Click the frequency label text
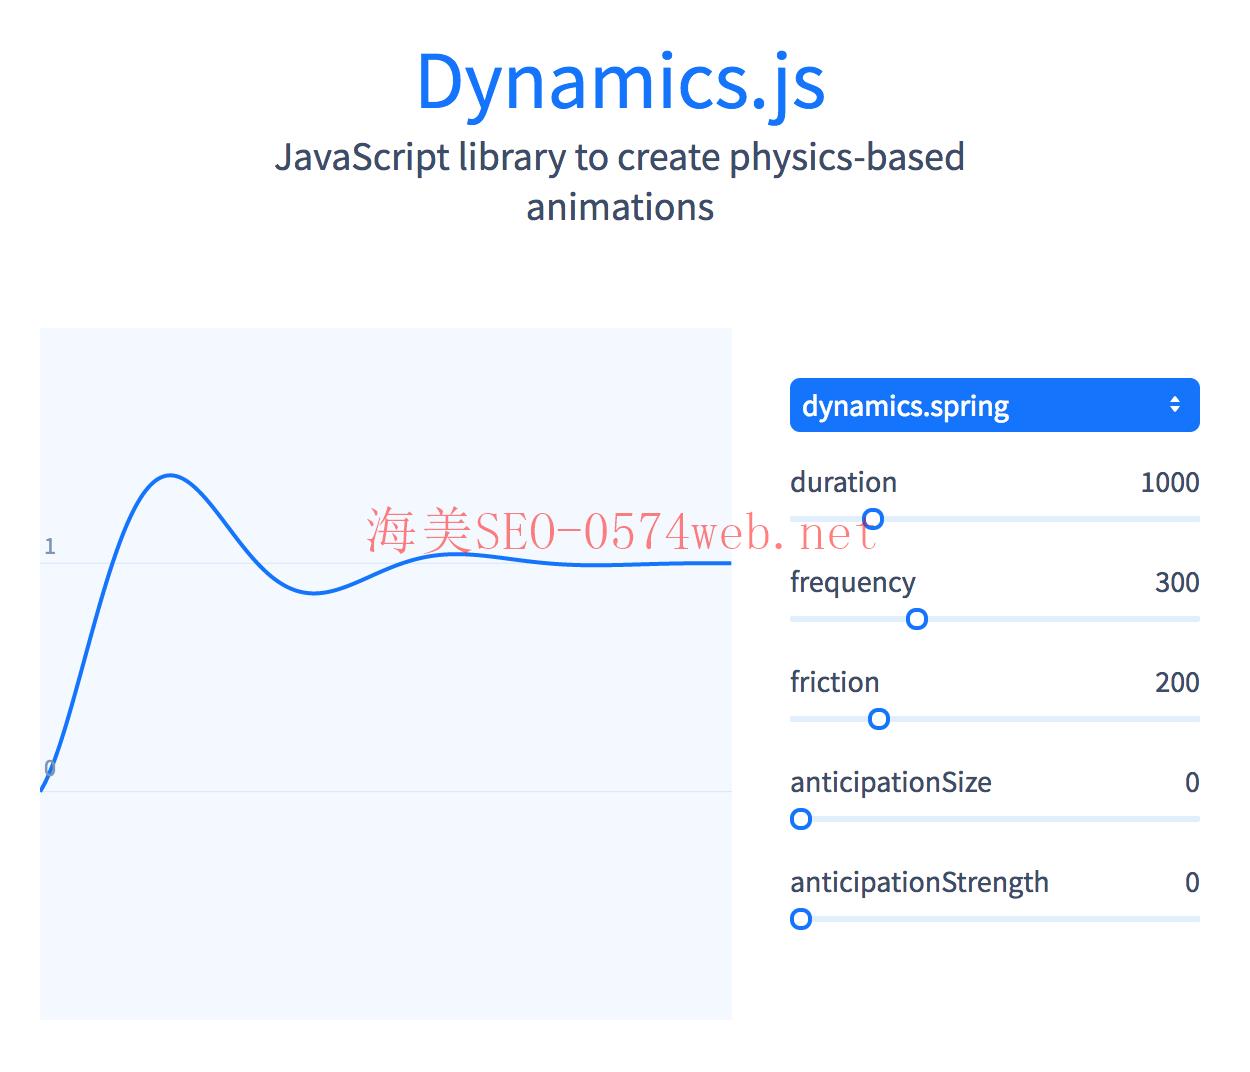The image size is (1250, 1072). coord(853,582)
